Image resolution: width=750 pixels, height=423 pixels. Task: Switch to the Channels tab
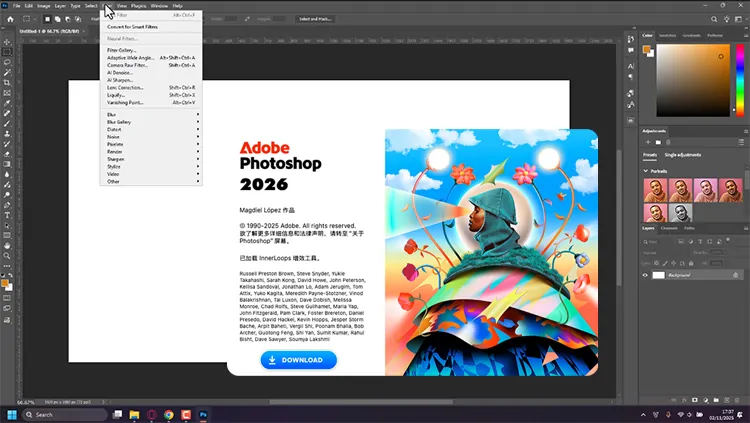(669, 228)
